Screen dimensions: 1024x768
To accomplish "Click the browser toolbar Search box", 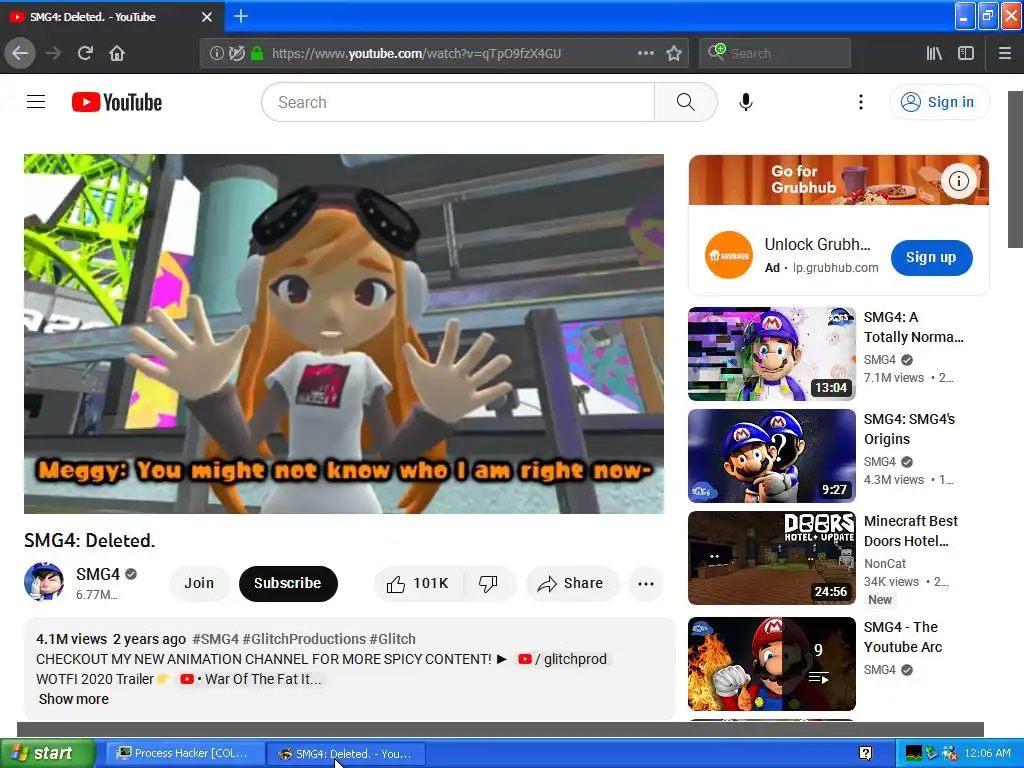I will tap(775, 53).
